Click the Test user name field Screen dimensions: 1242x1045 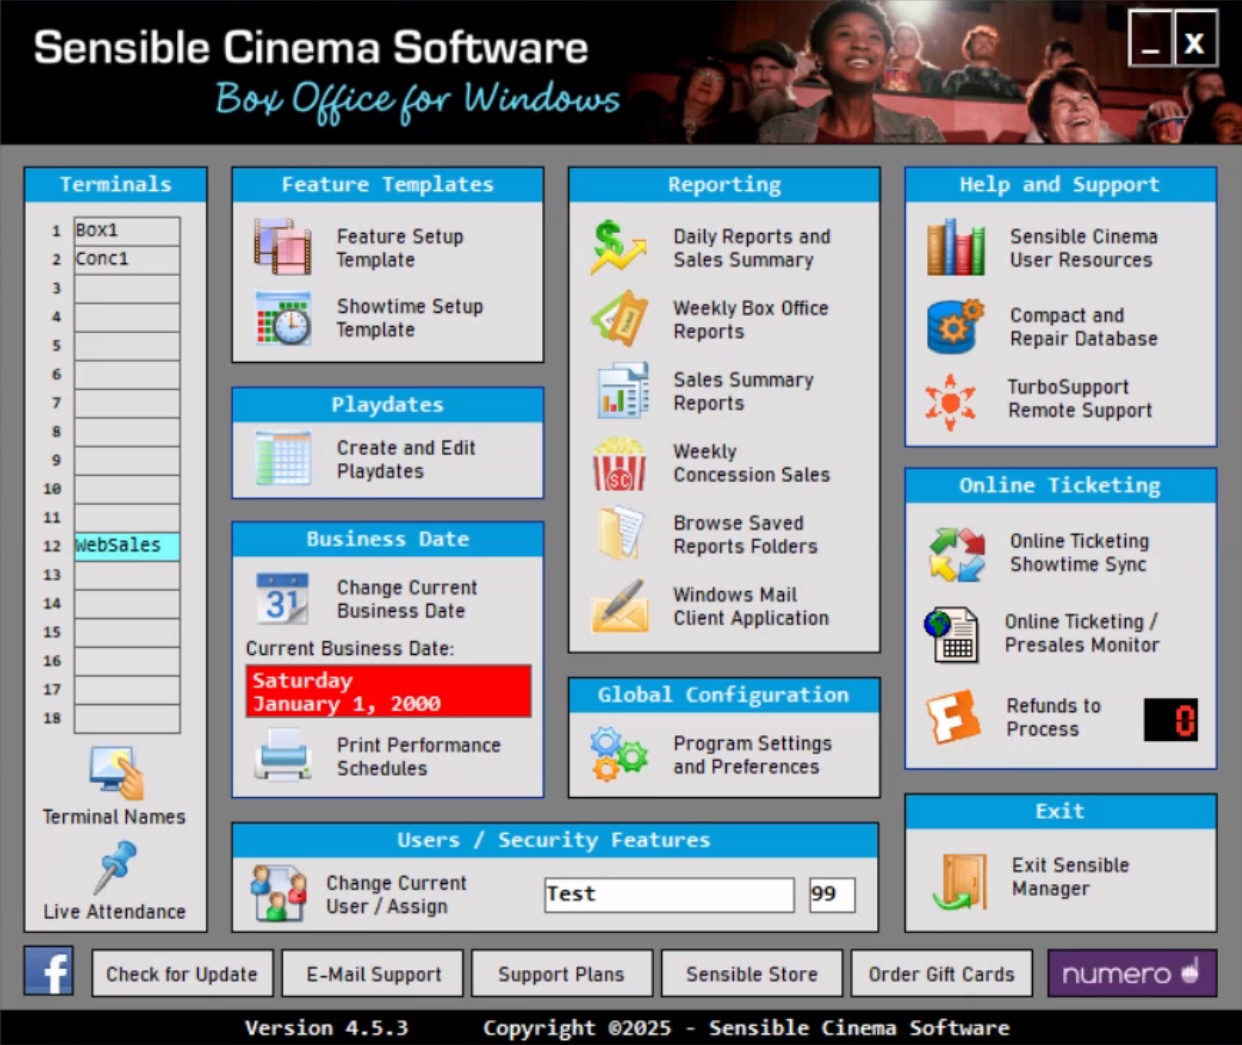click(x=668, y=895)
